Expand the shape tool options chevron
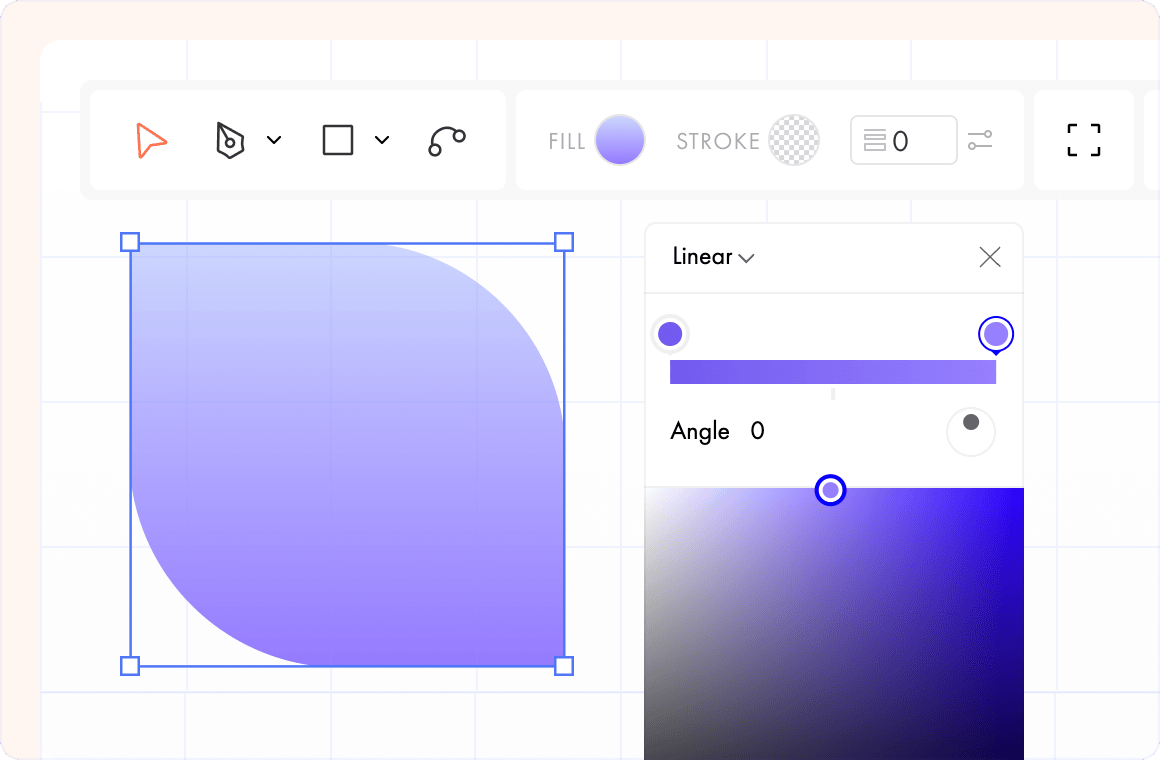1160x760 pixels. pos(382,140)
